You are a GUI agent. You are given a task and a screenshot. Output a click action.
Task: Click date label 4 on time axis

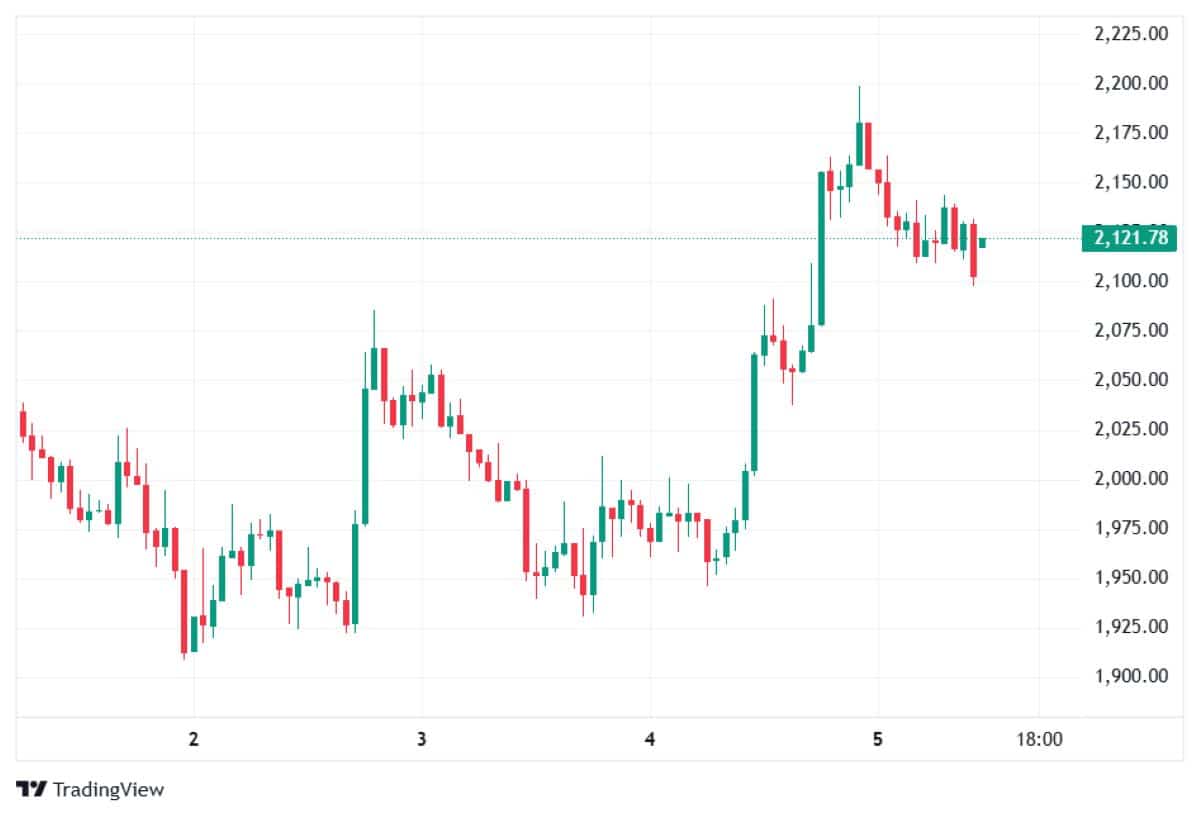[x=650, y=740]
